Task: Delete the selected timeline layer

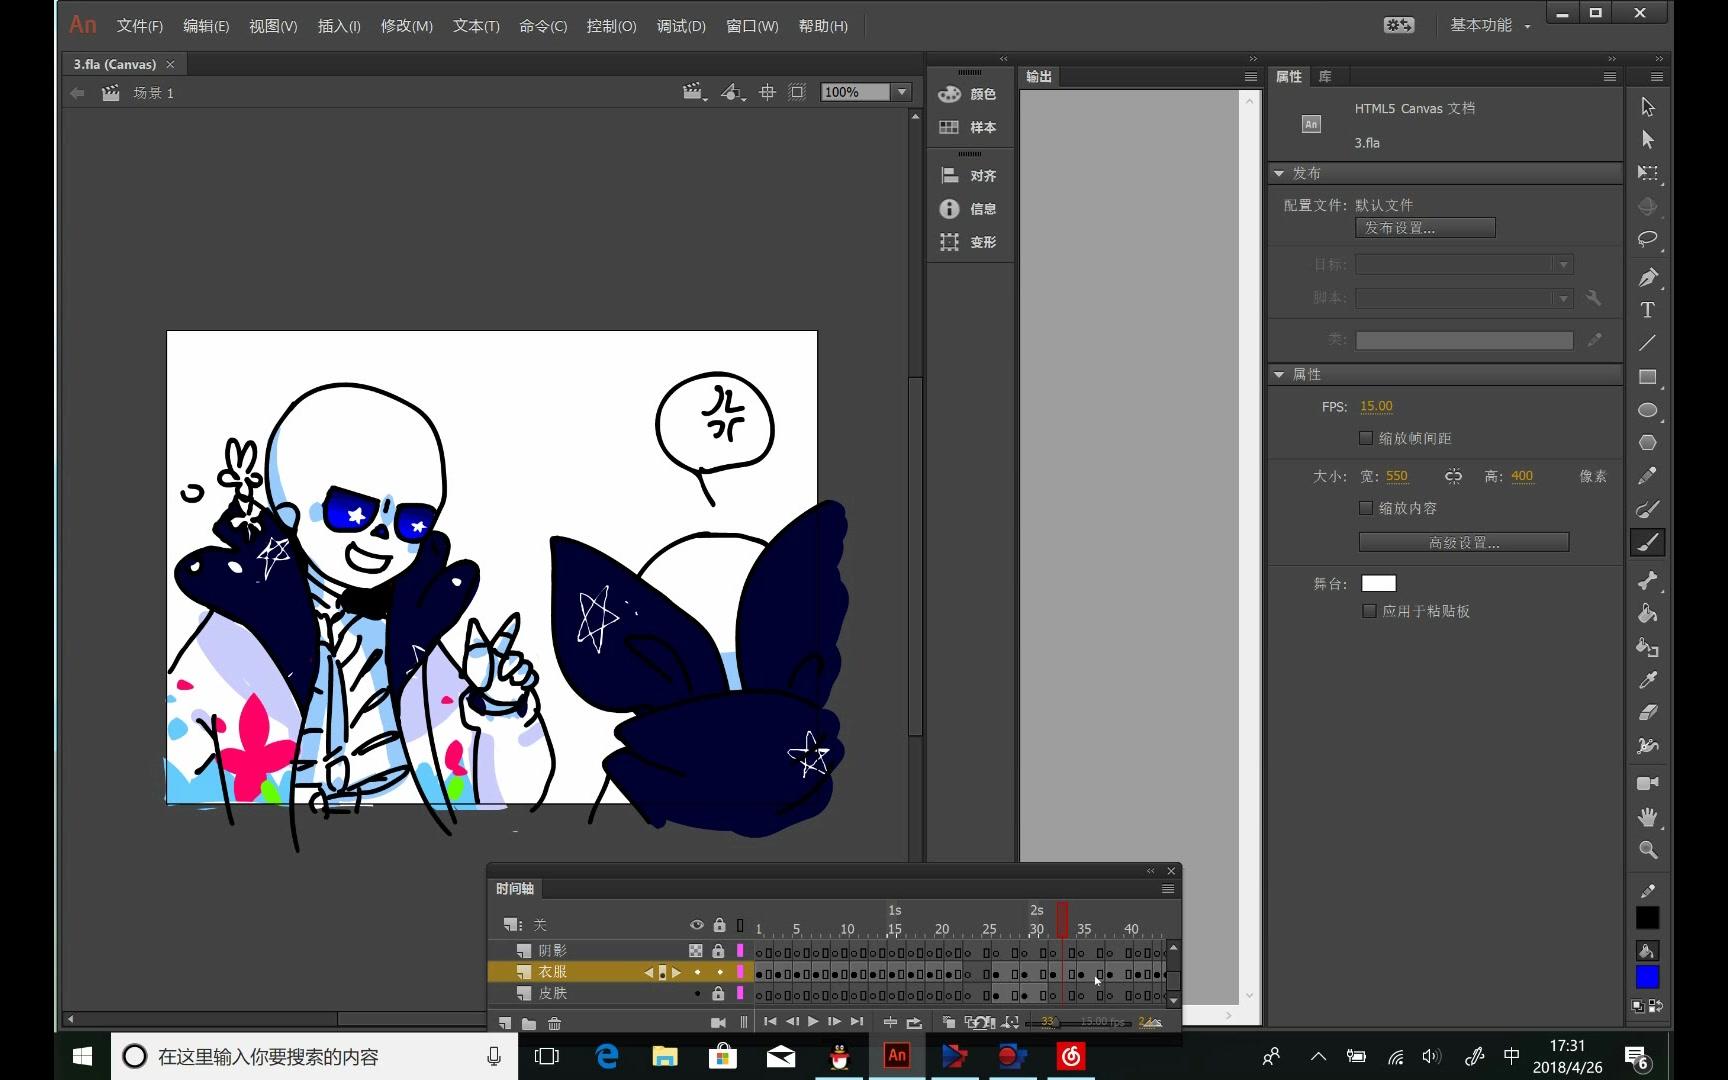Action: 554,1023
